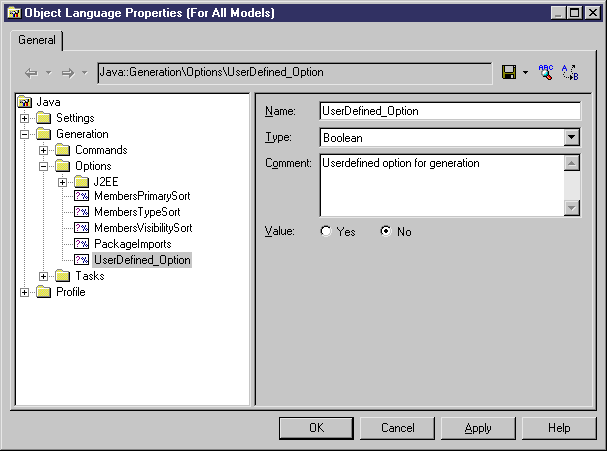Select the Yes radio button
This screenshot has height=451, width=607.
326,232
